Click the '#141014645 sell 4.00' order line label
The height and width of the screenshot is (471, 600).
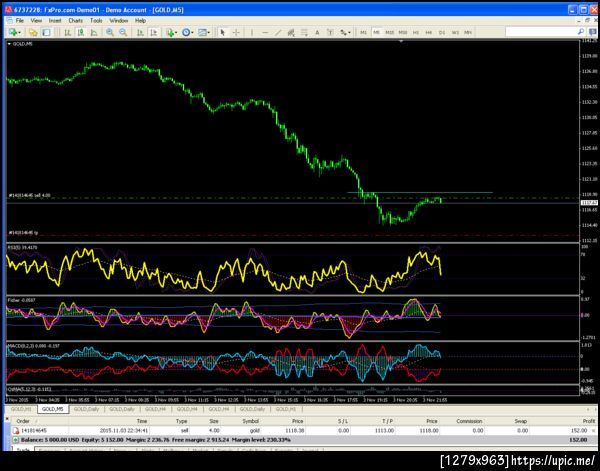point(29,196)
